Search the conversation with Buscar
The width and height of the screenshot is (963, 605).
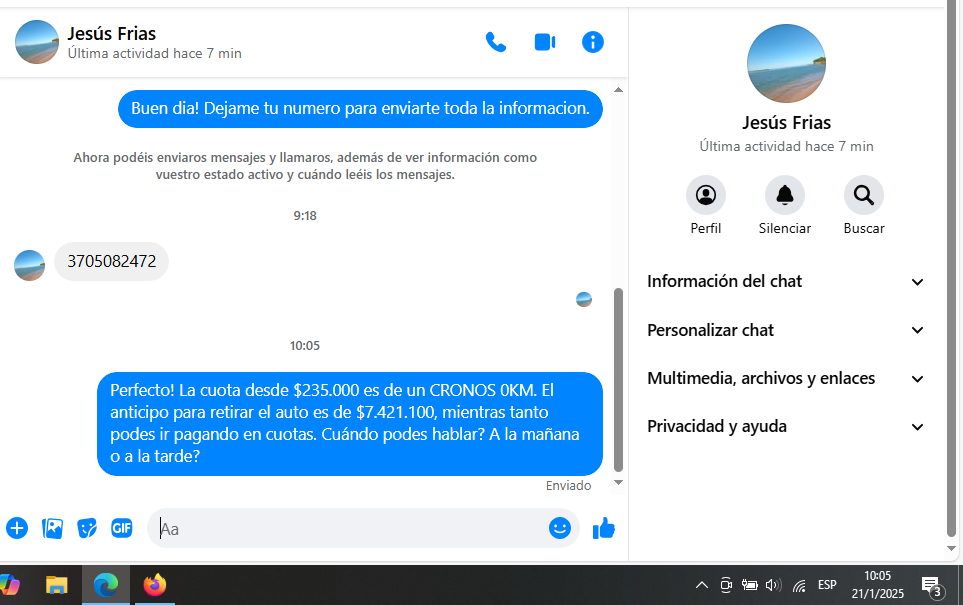pos(864,195)
